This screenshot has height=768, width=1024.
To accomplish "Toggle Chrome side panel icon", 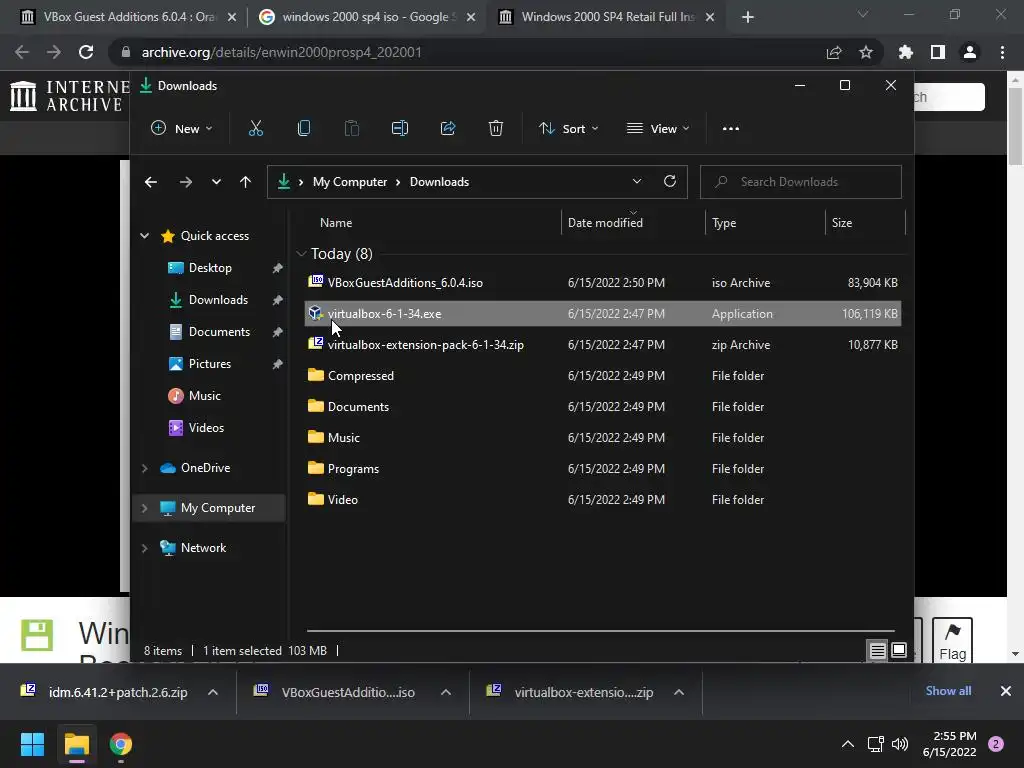I will pyautogui.click(x=938, y=52).
